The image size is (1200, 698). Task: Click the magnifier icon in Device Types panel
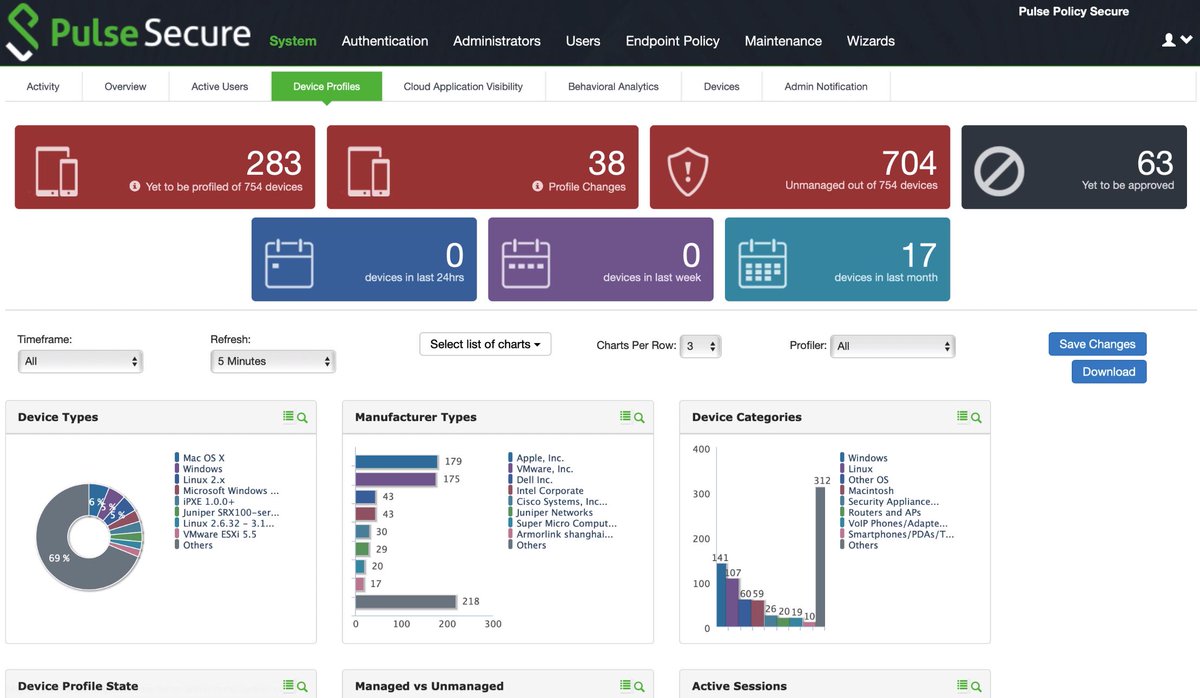[x=302, y=418]
